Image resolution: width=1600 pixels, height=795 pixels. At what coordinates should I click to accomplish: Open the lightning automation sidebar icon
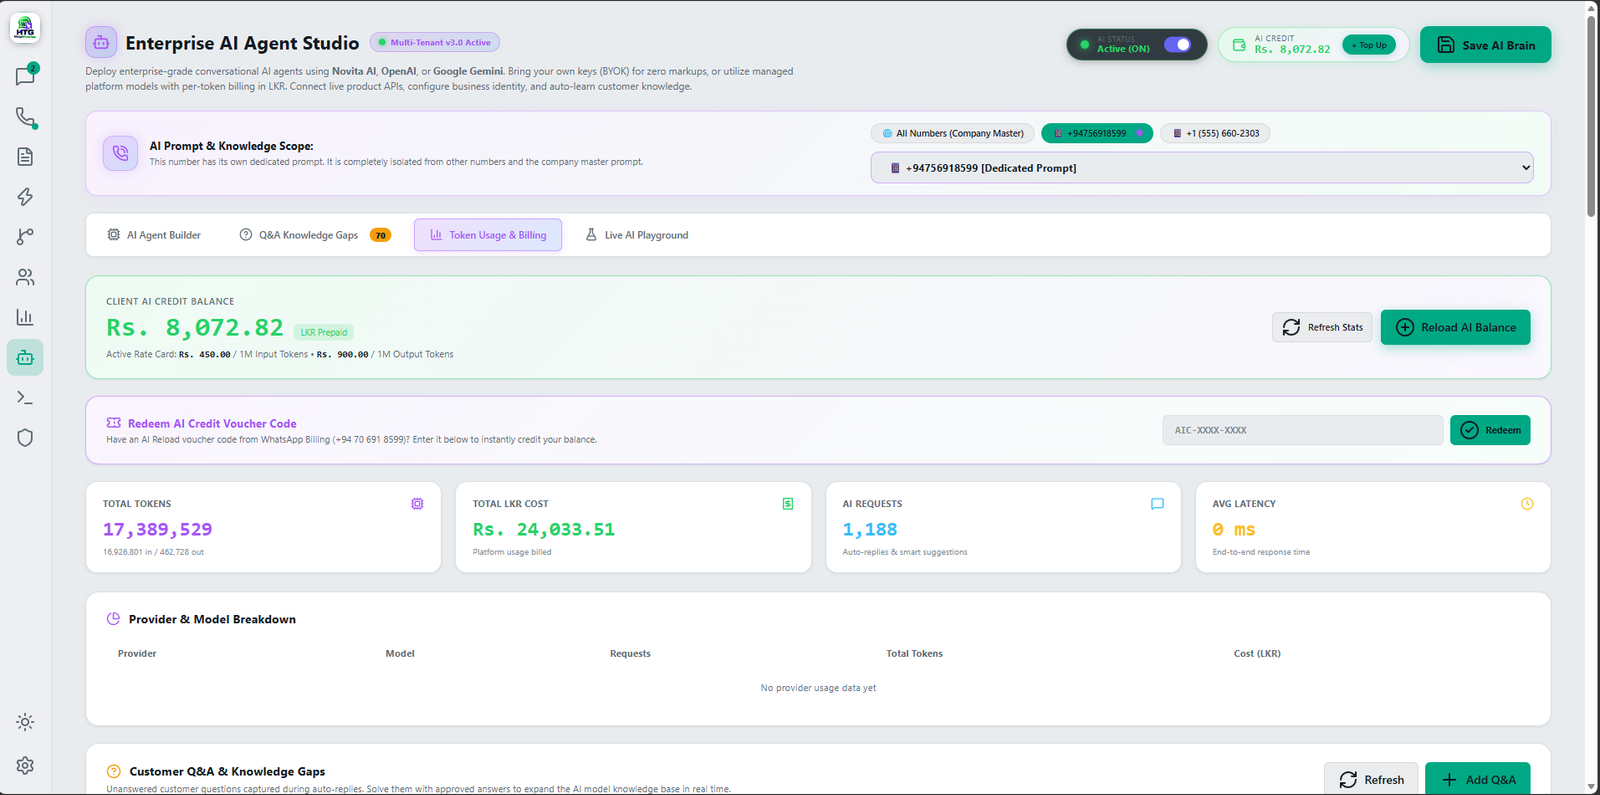tap(25, 197)
